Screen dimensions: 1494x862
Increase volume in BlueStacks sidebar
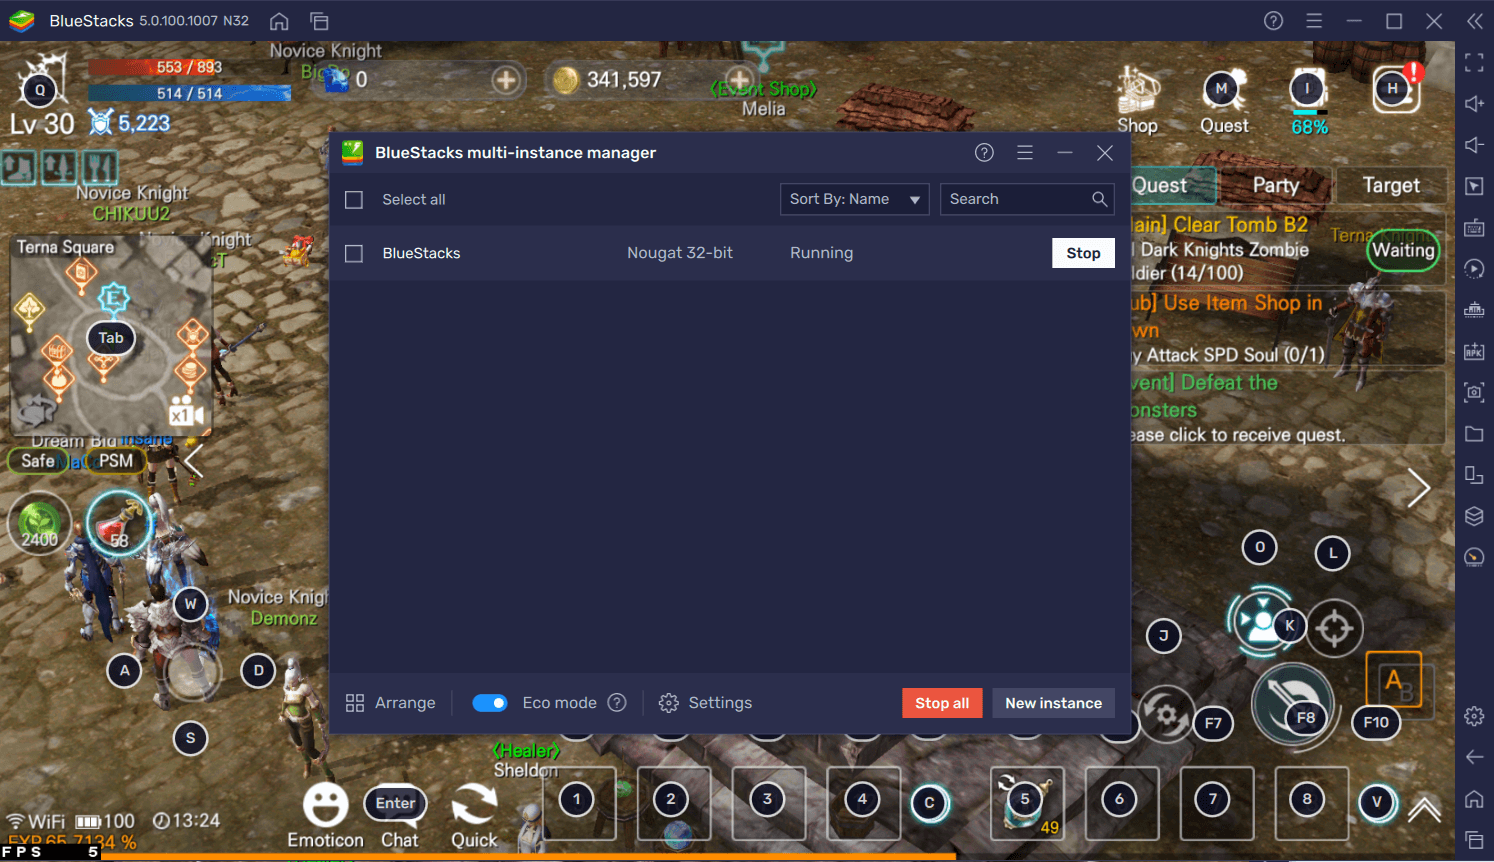tap(1474, 104)
